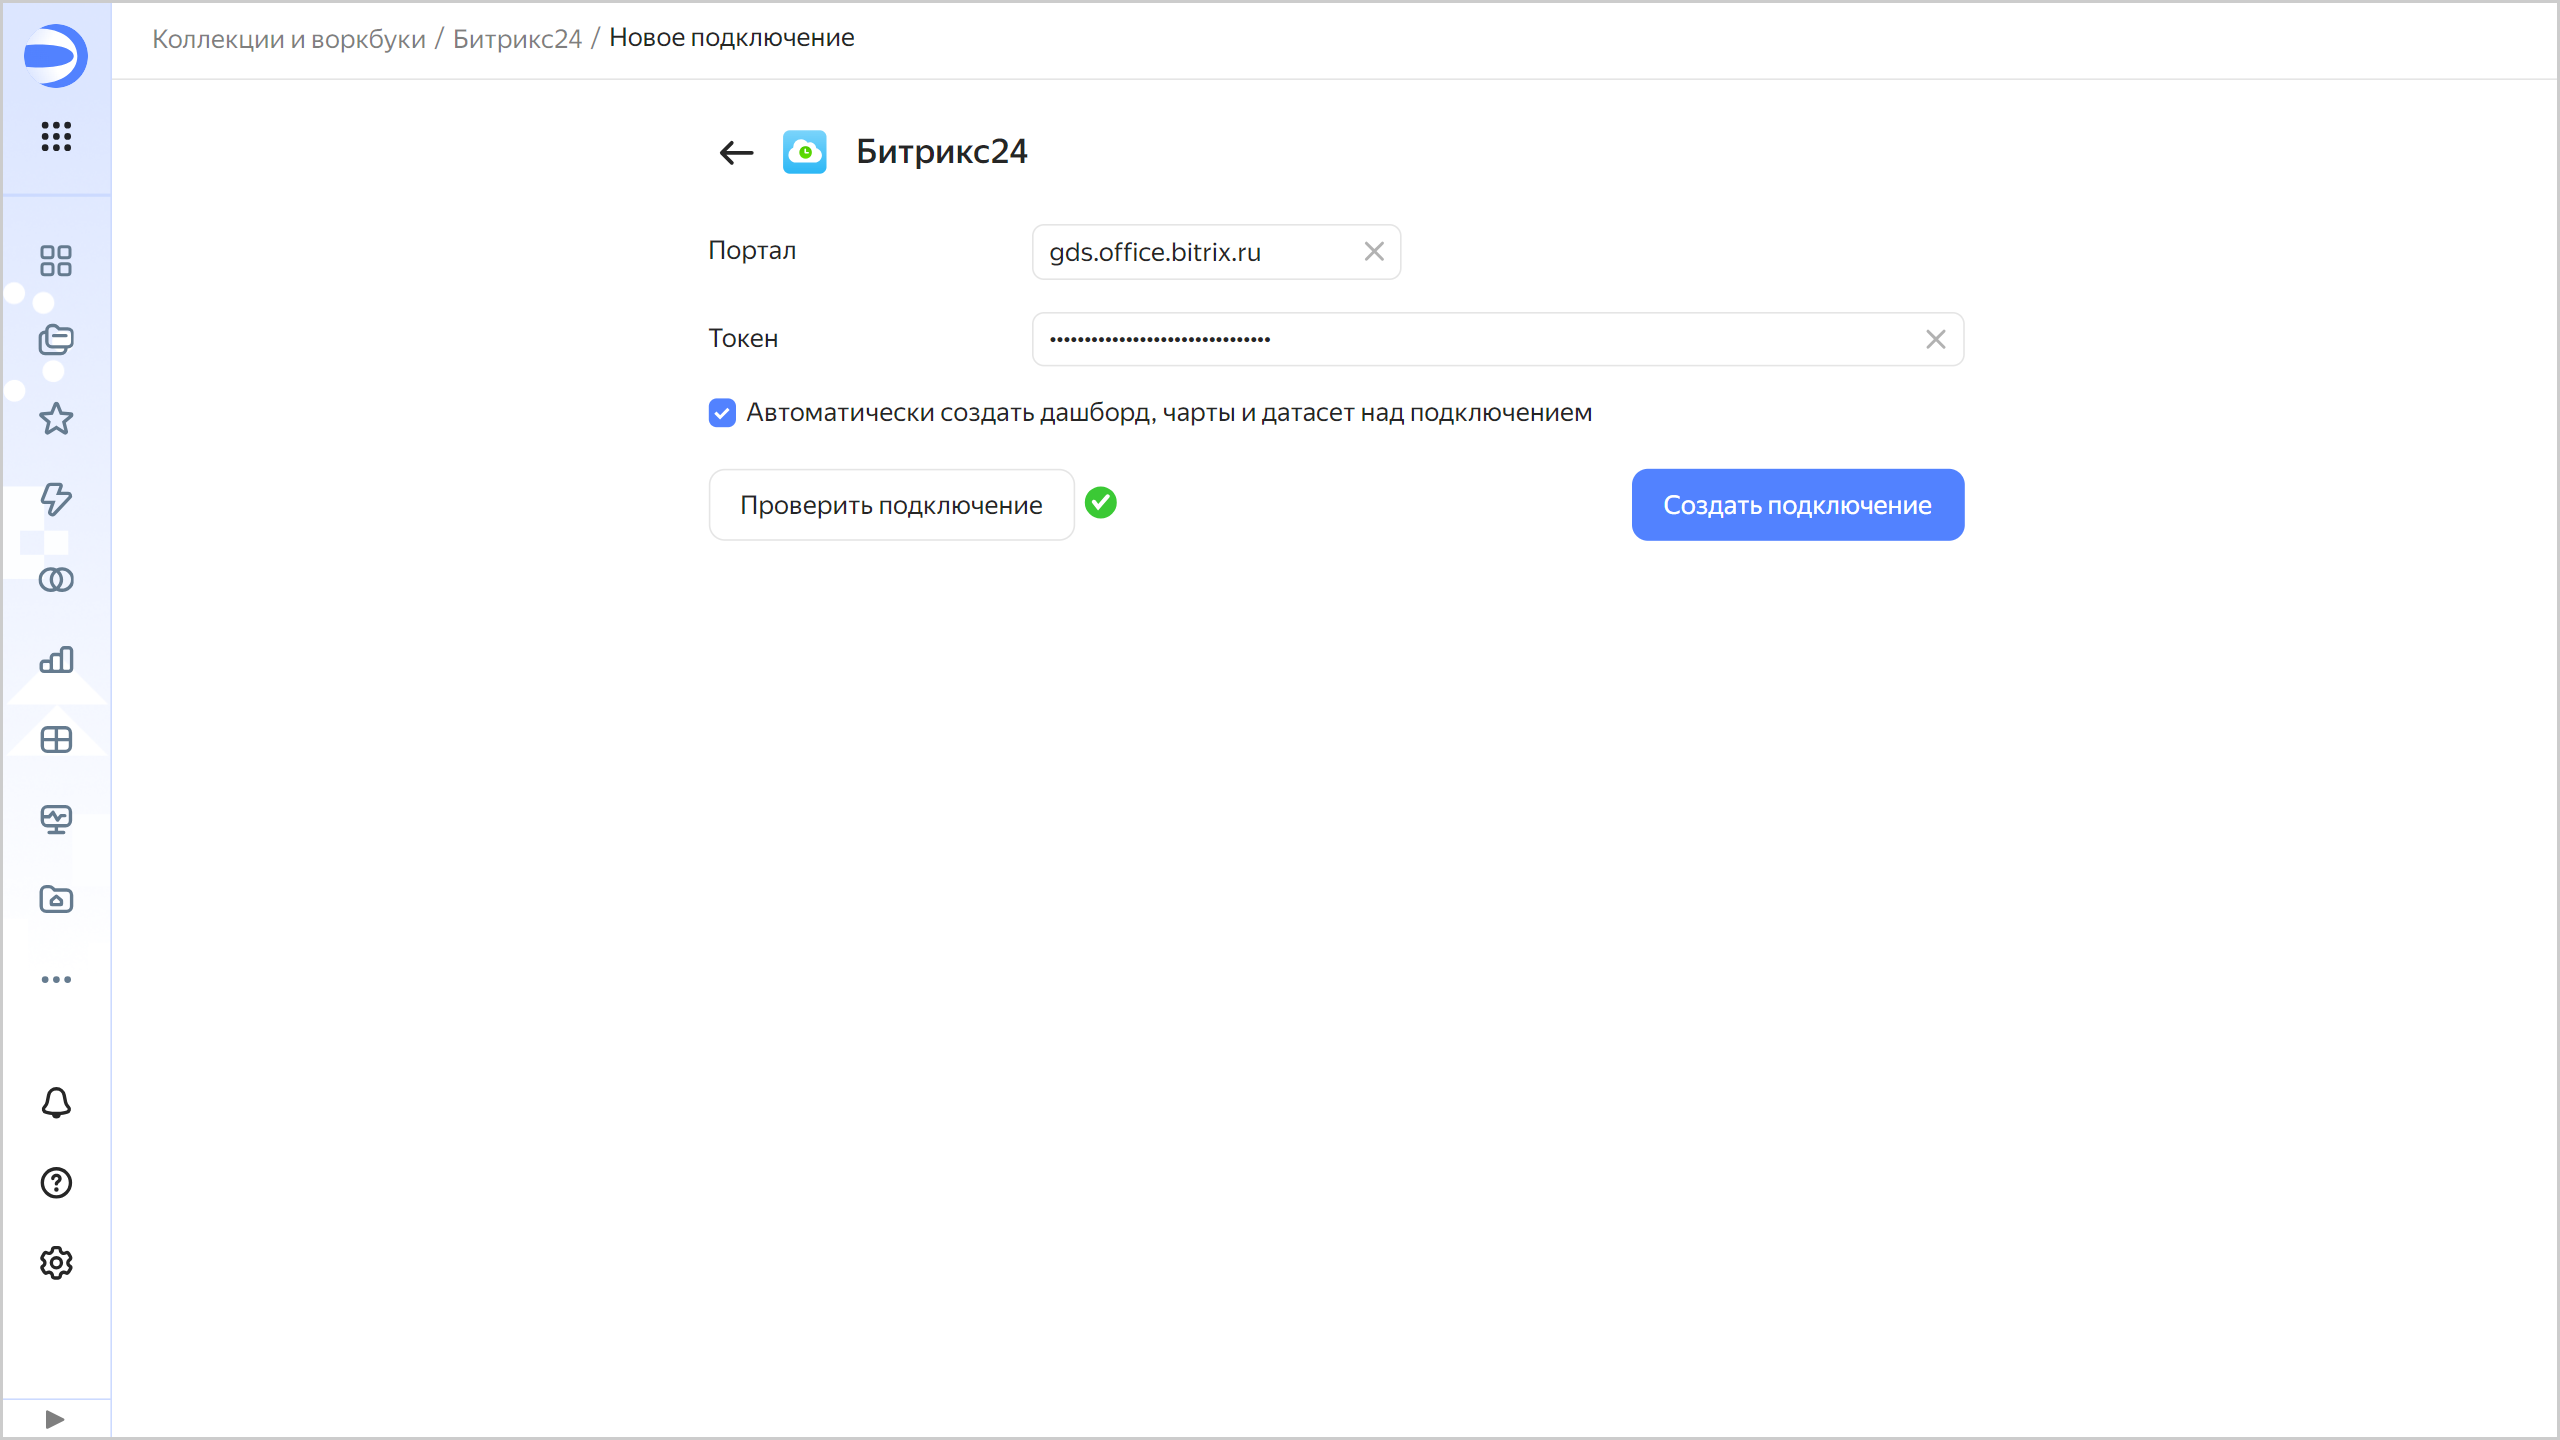
Task: Click Создать подключение button
Action: [x=1797, y=505]
